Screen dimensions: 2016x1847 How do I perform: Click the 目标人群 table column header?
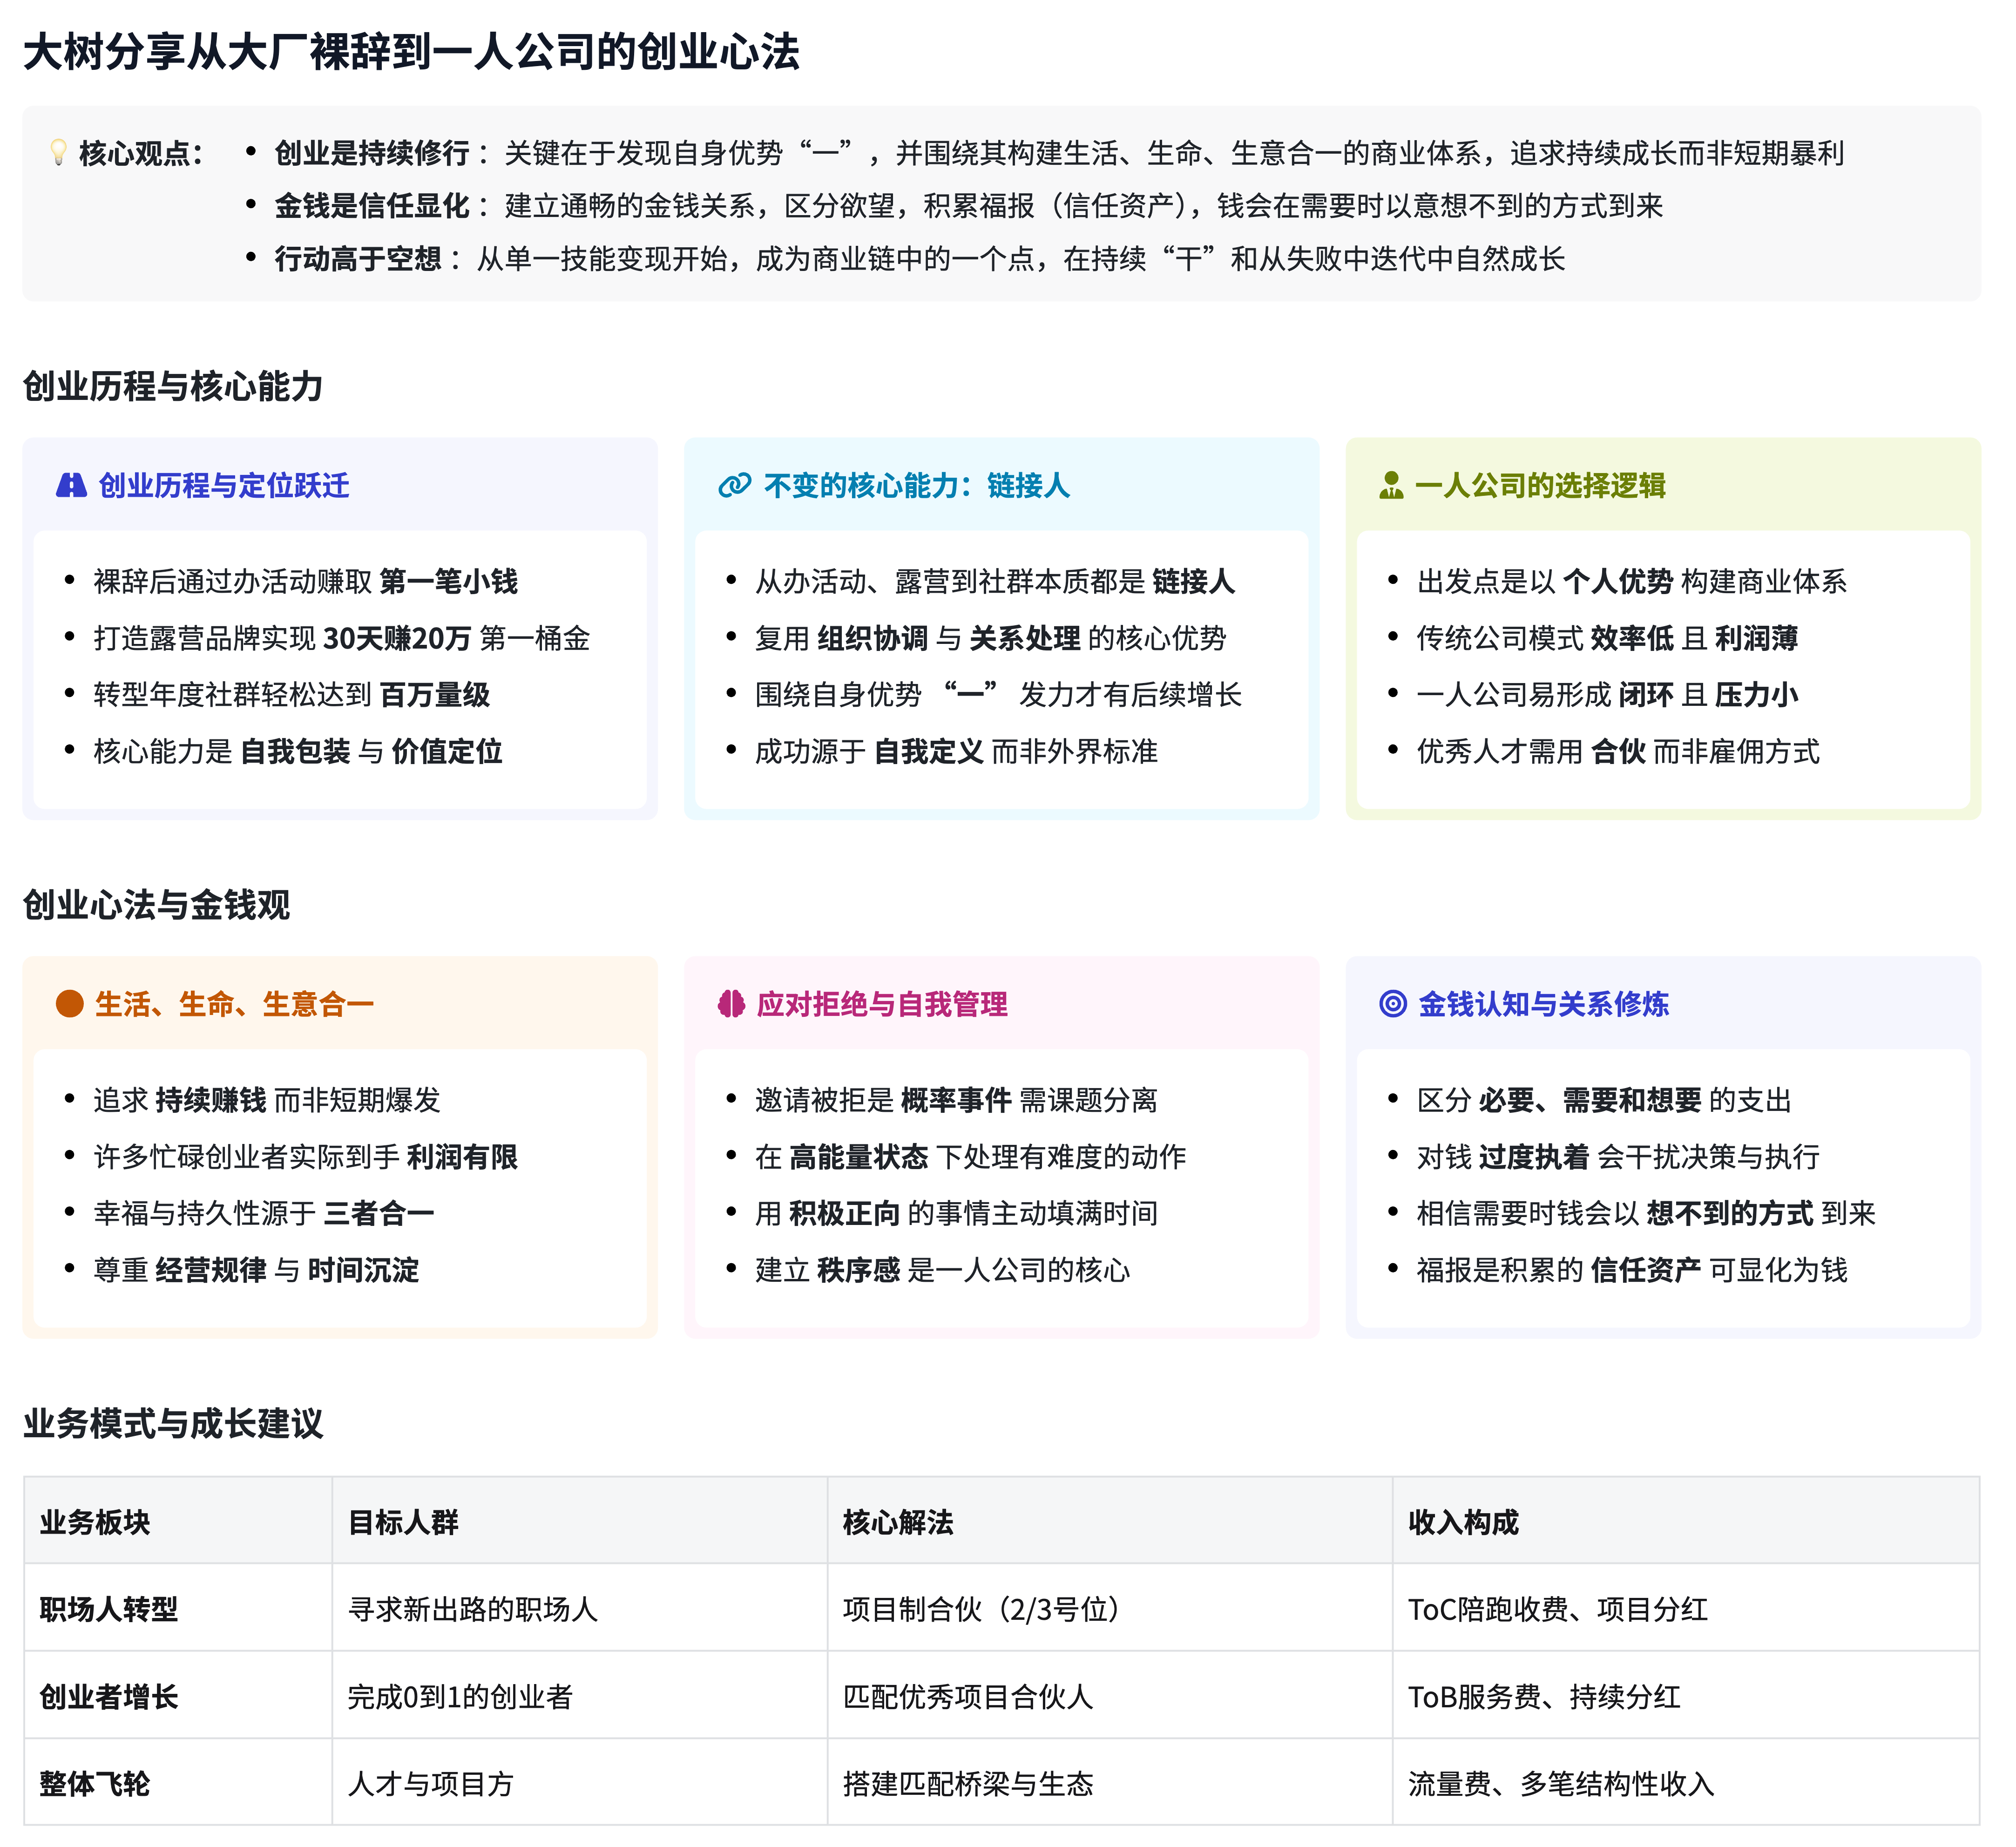coord(403,1522)
